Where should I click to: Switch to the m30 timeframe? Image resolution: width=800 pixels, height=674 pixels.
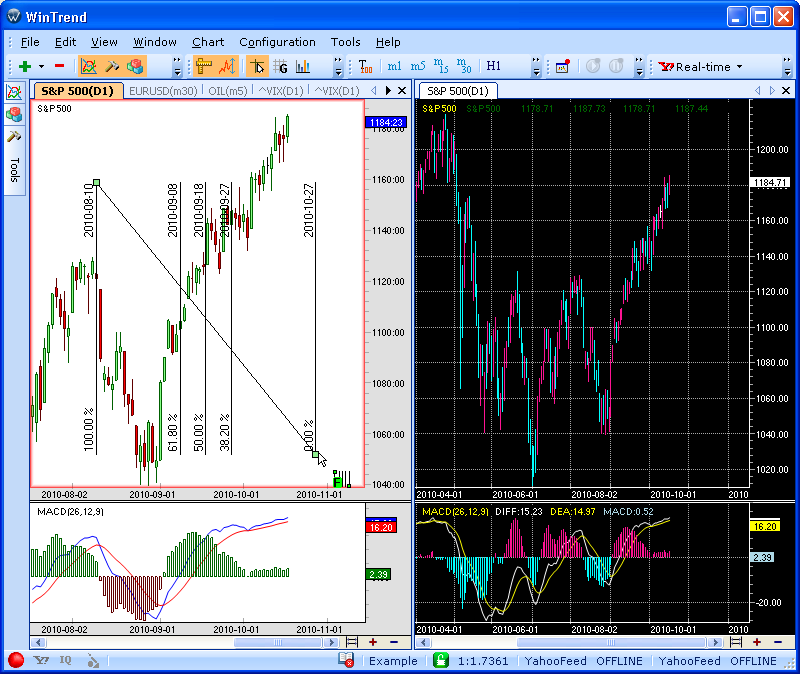click(464, 66)
